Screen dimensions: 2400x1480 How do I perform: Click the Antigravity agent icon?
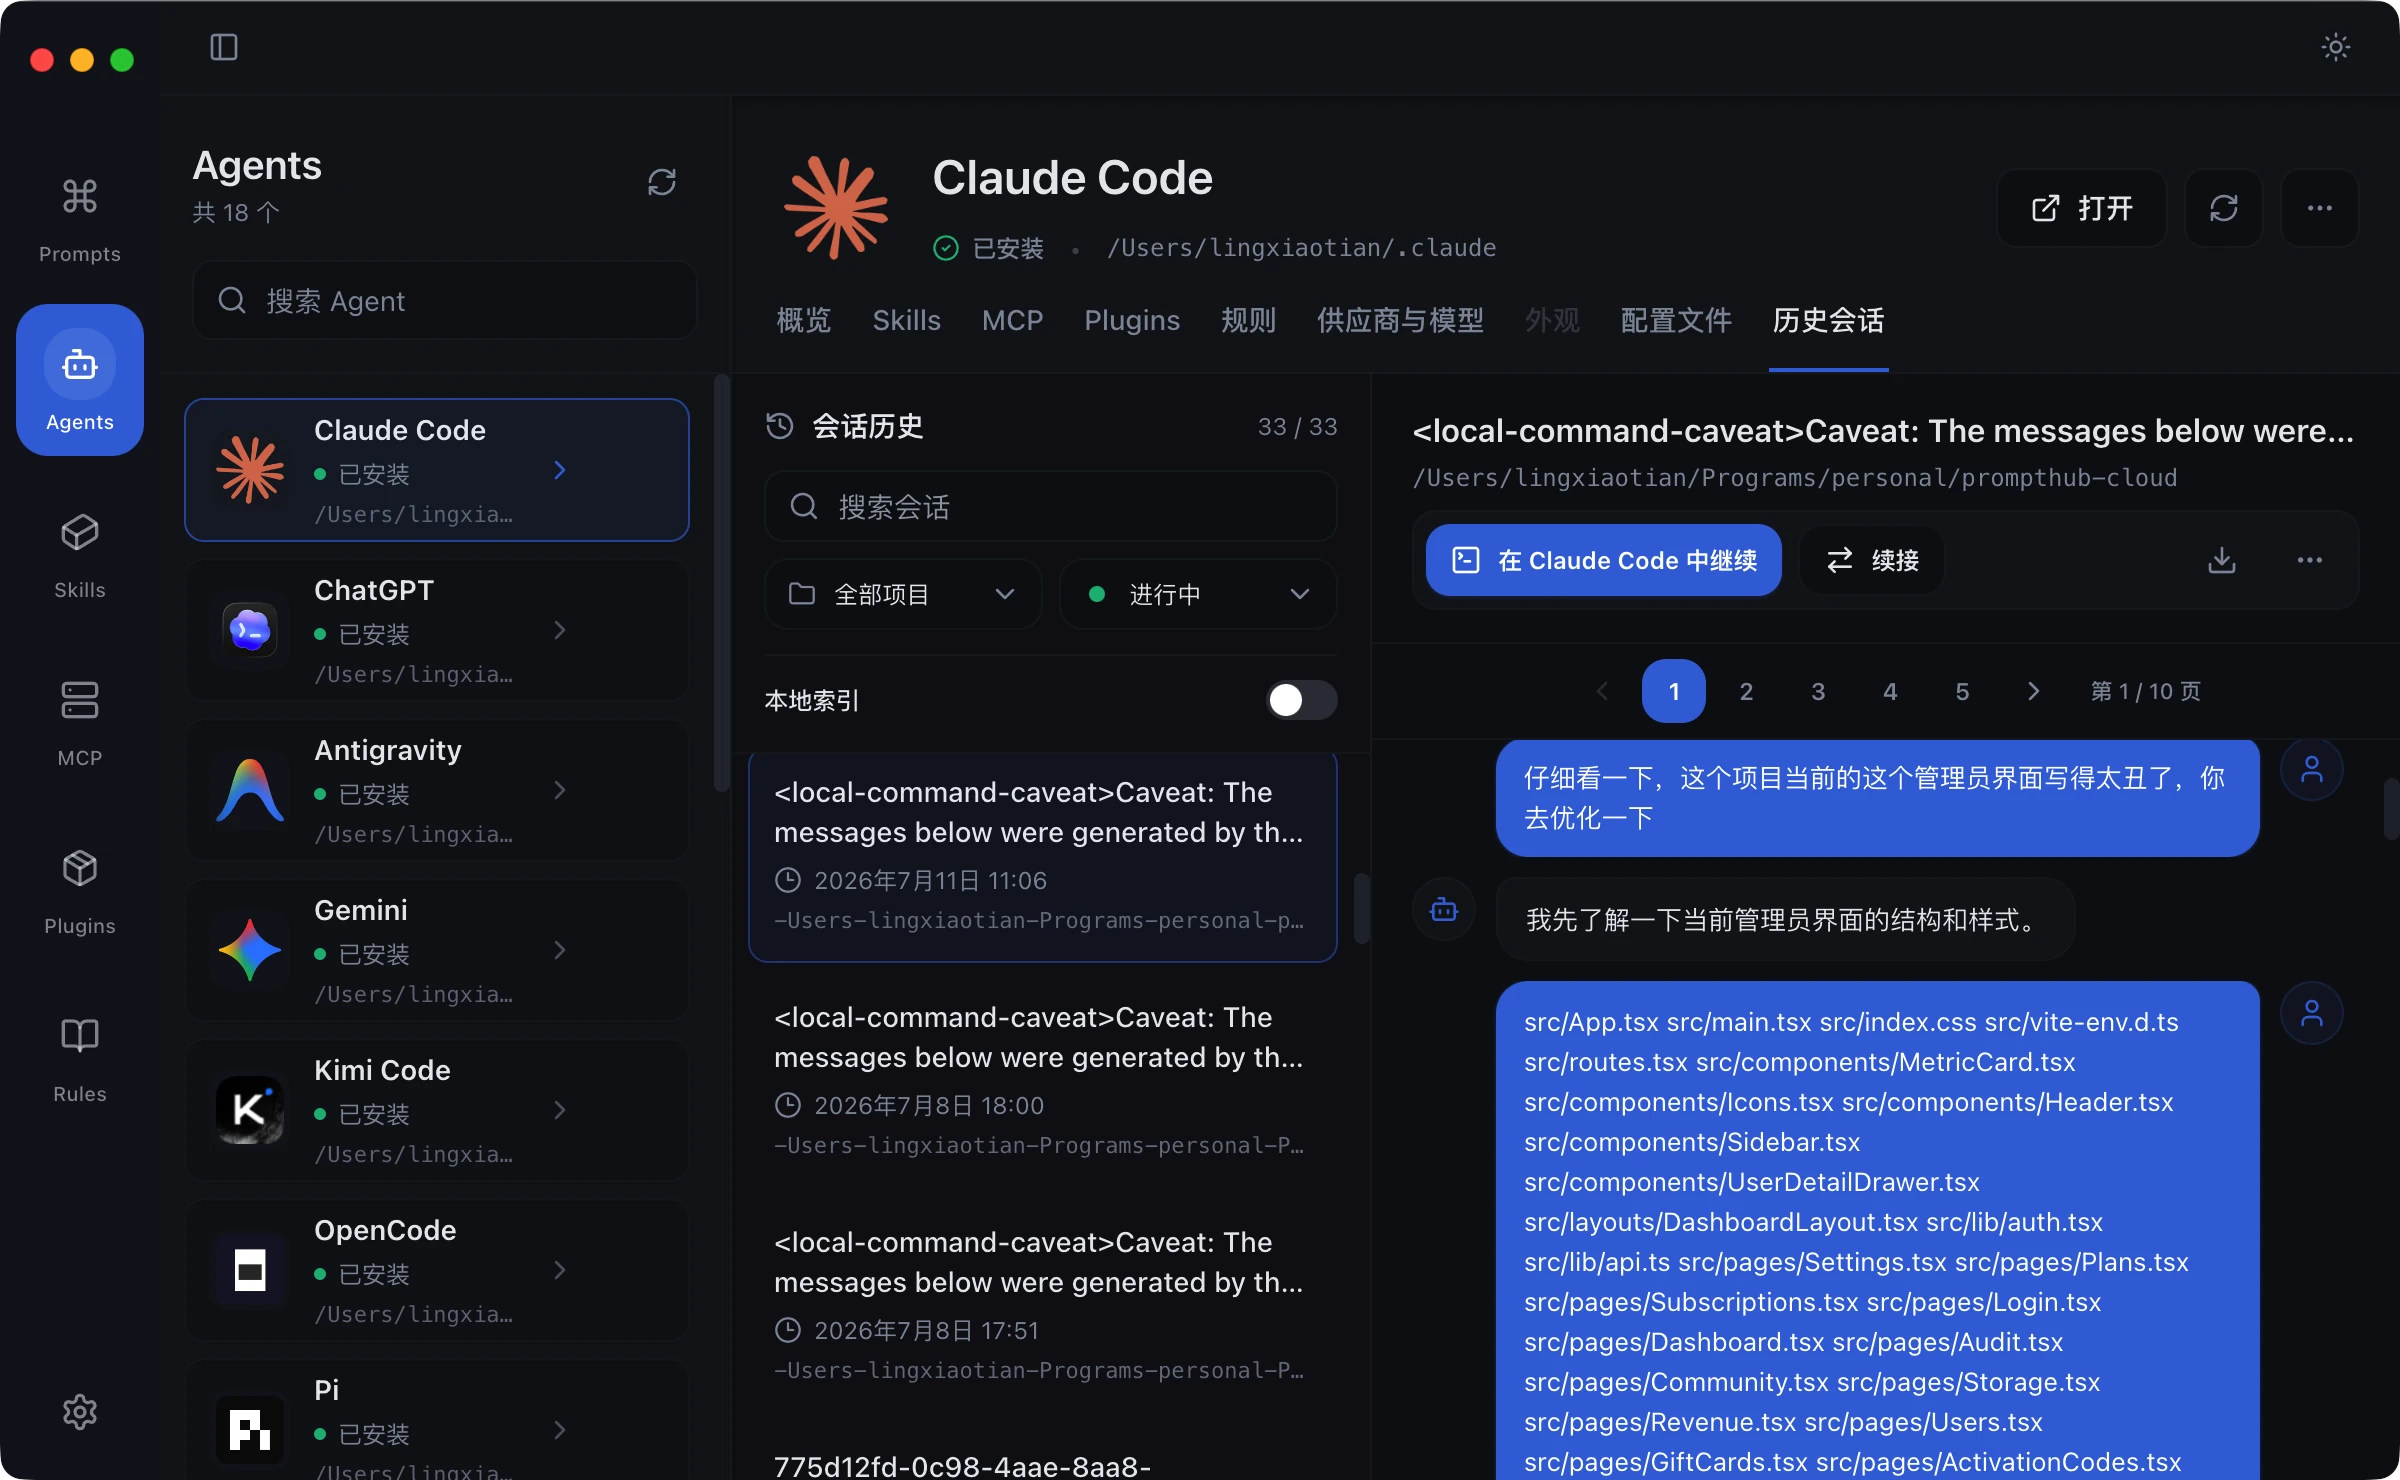pos(250,790)
